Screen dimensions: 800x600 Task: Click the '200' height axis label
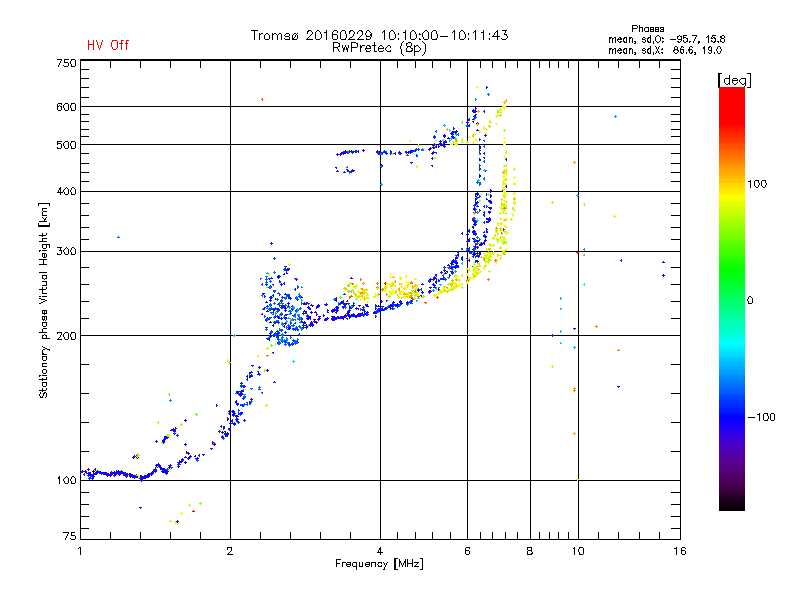[66, 336]
